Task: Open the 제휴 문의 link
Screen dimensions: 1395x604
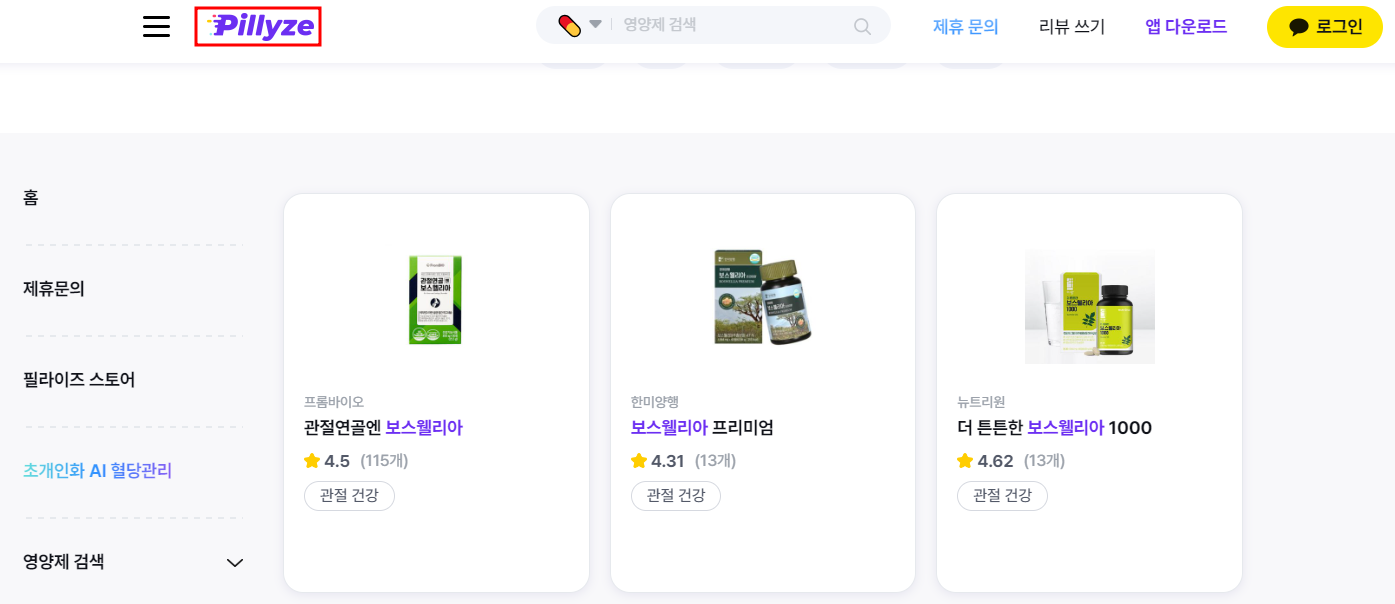Action: 964,27
